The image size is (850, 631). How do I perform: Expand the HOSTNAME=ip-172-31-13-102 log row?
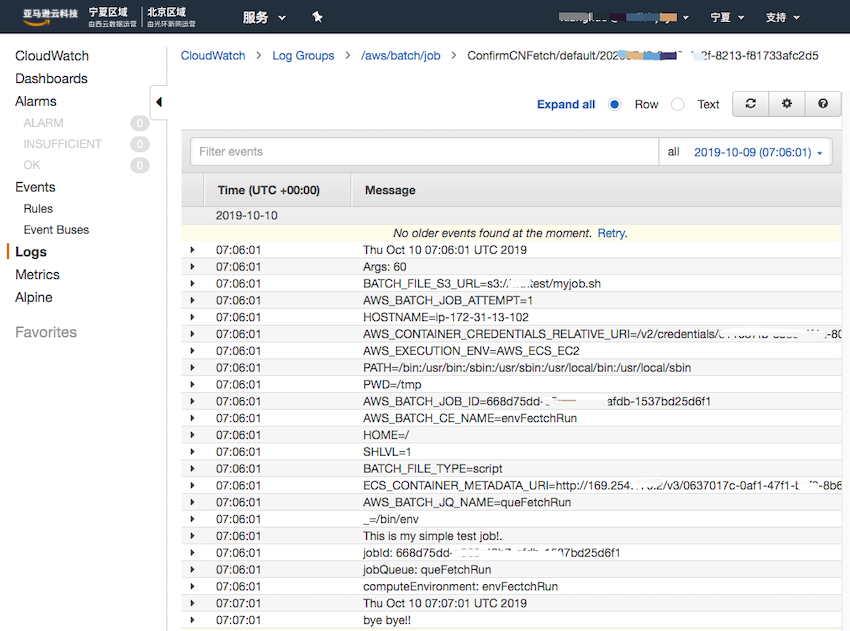pyautogui.click(x=192, y=317)
